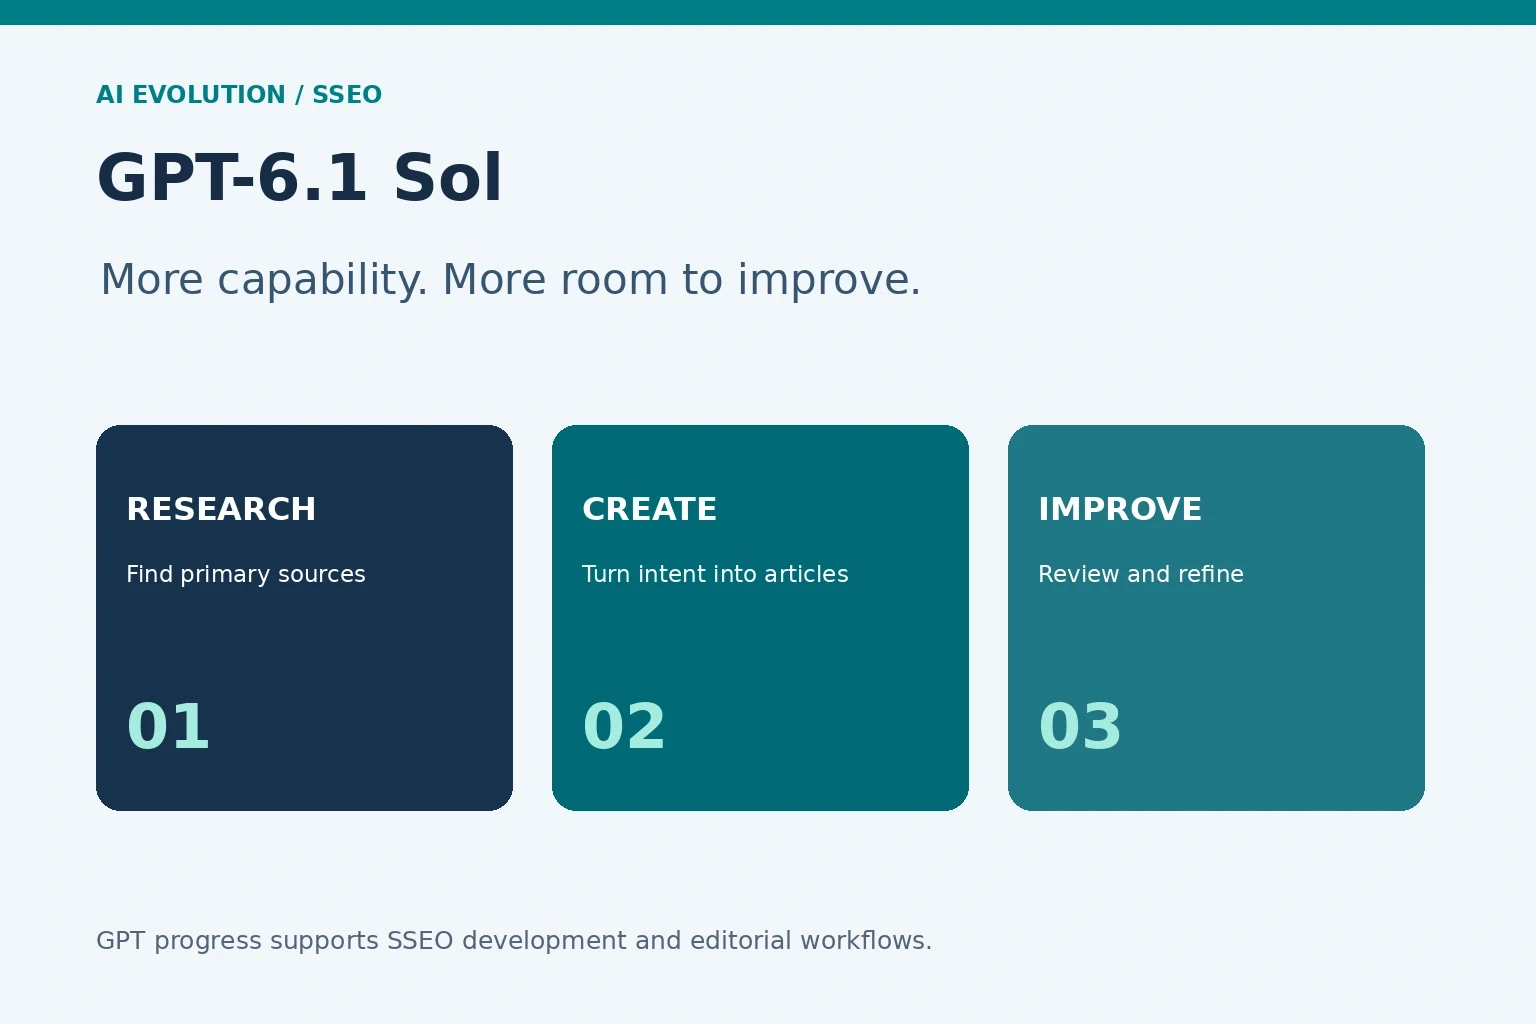Click the footer sentence about GPT progress
This screenshot has width=1536, height=1024.
pos(514,941)
